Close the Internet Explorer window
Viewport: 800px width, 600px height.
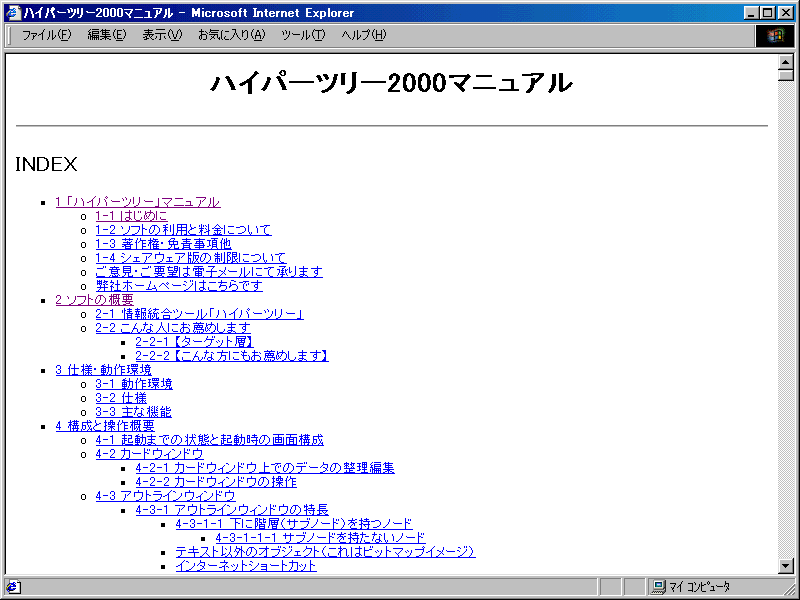tap(786, 13)
